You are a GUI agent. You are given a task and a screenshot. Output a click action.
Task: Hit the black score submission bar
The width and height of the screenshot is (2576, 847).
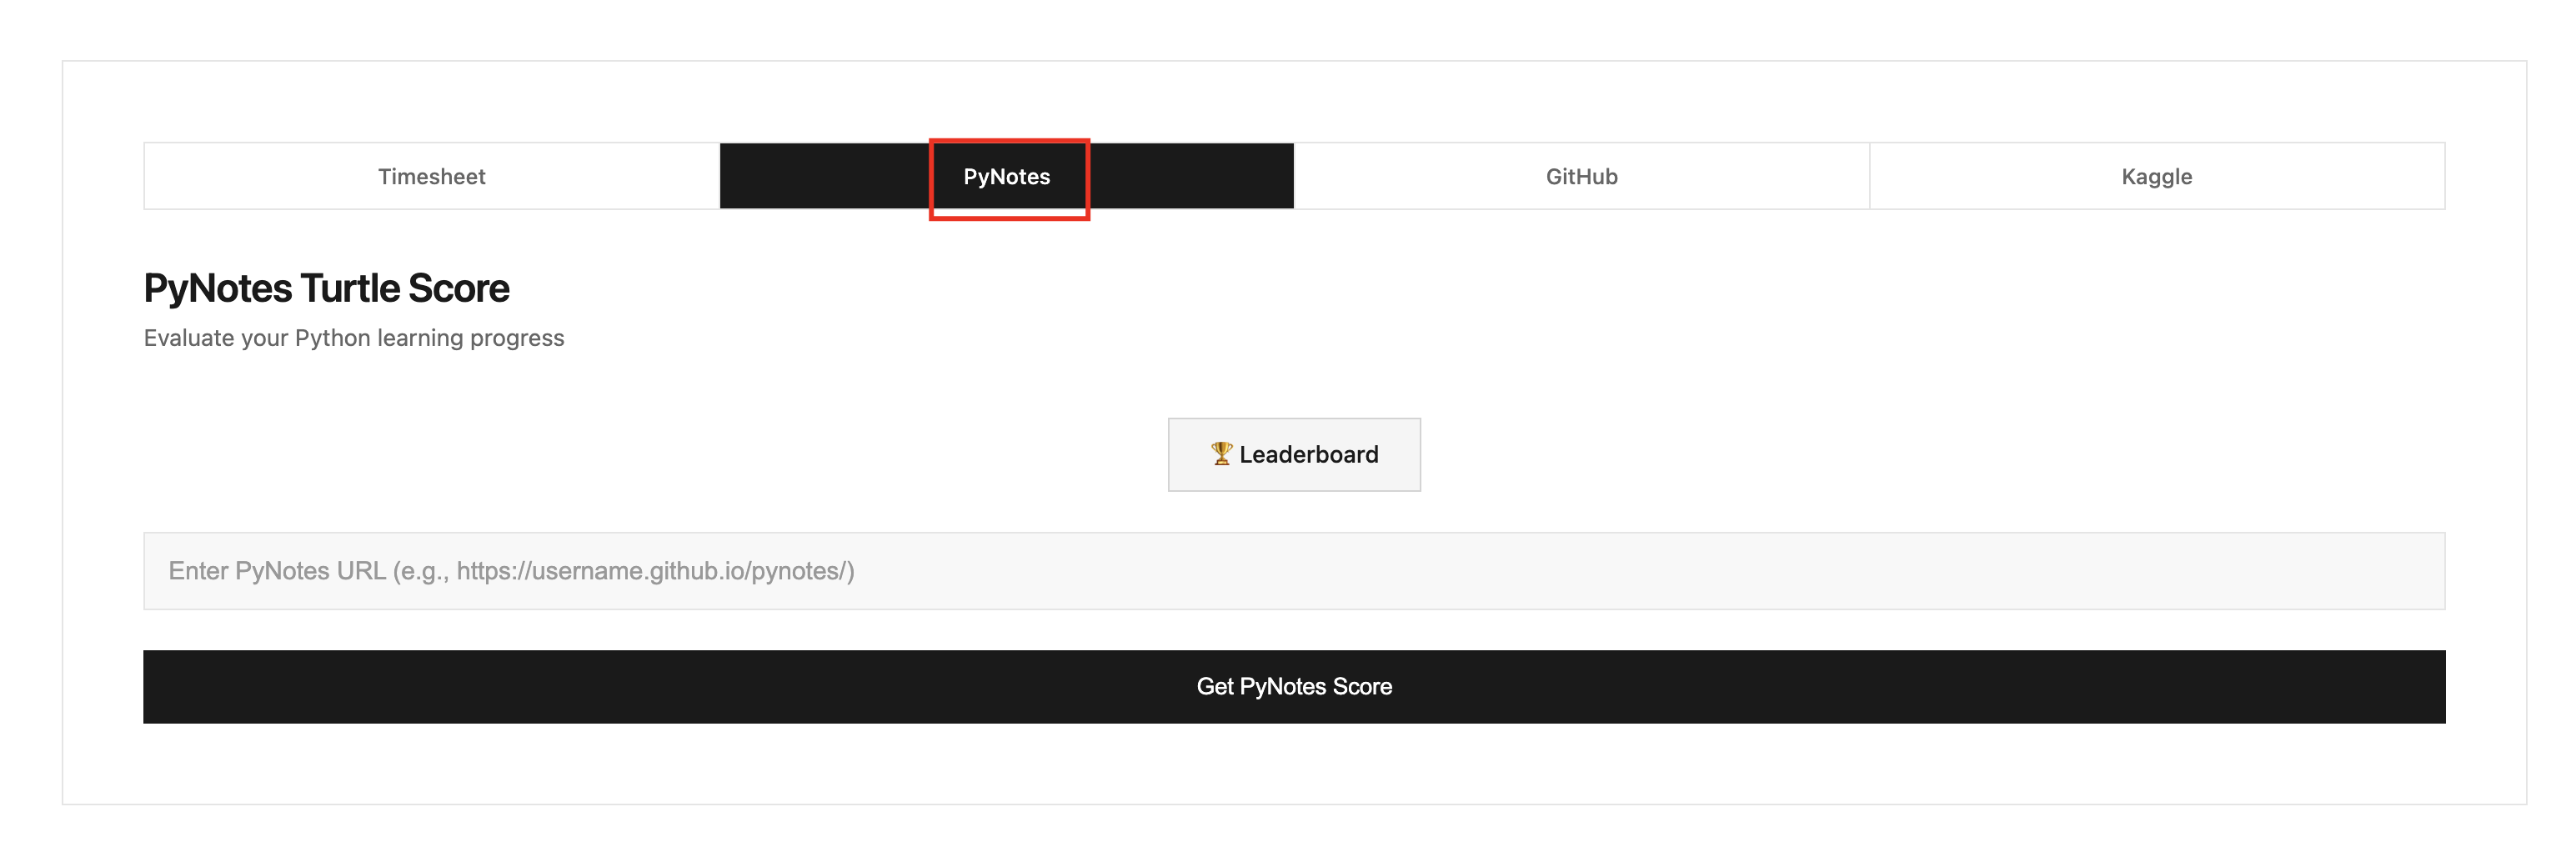(1294, 687)
